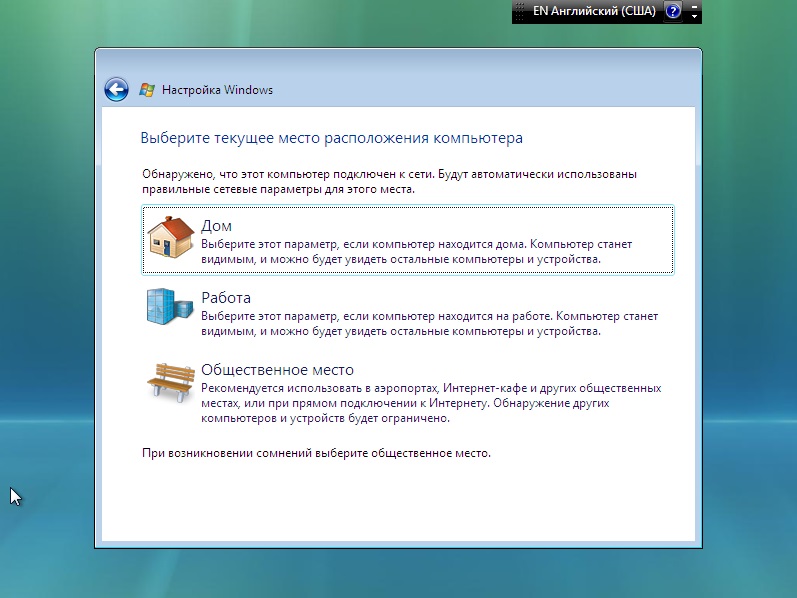Click the Настройка Windows title text
This screenshot has height=598, width=797.
click(x=218, y=90)
